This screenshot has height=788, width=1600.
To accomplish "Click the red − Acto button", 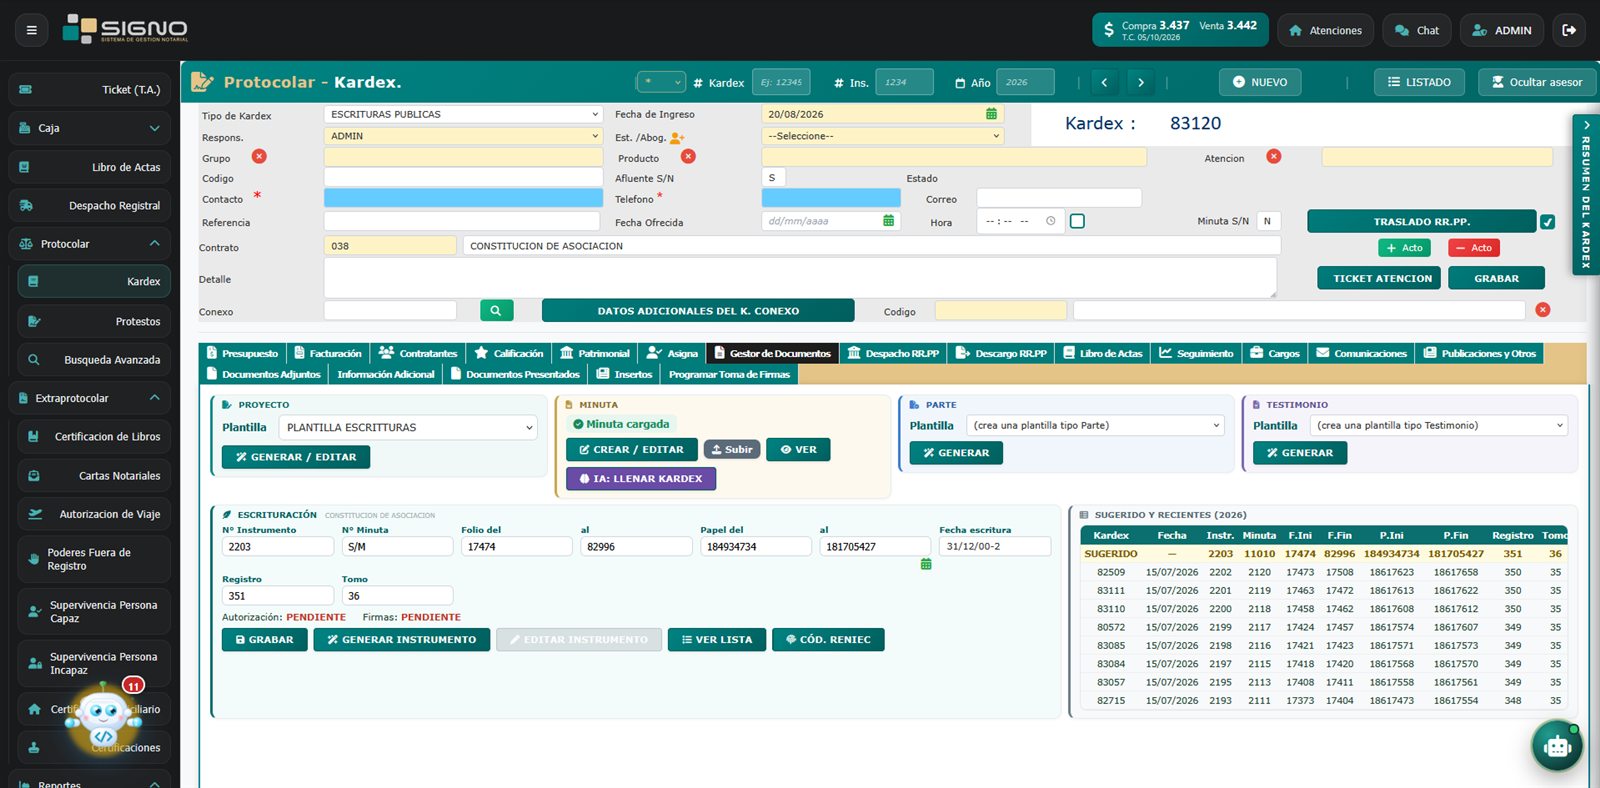I will pos(1473,248).
